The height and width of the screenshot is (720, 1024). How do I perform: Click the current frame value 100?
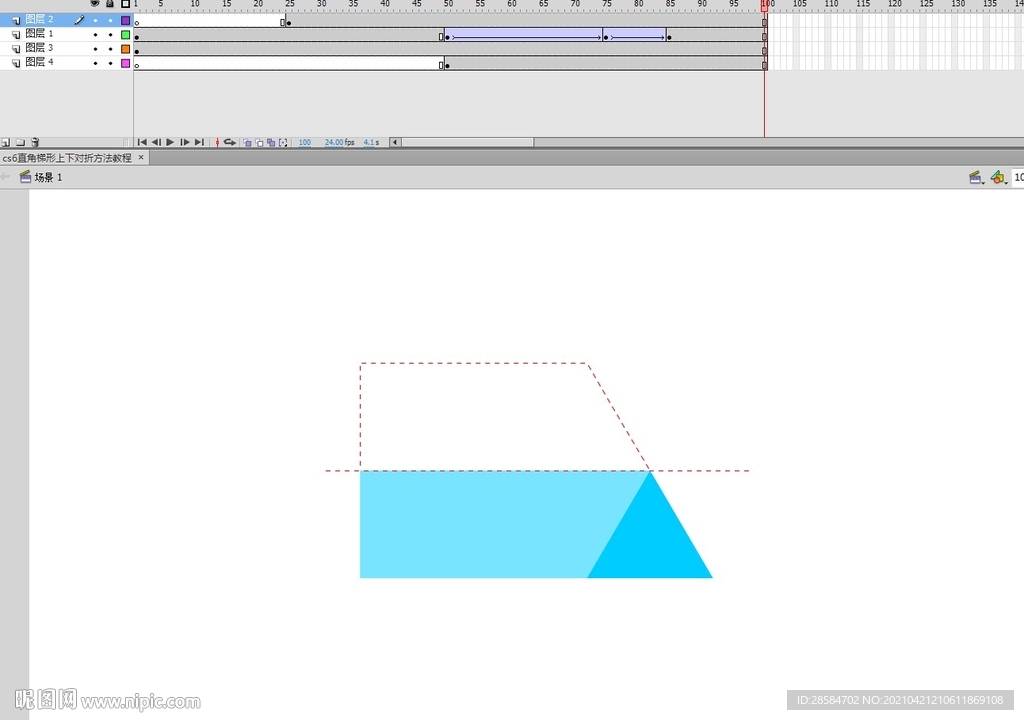[x=305, y=142]
